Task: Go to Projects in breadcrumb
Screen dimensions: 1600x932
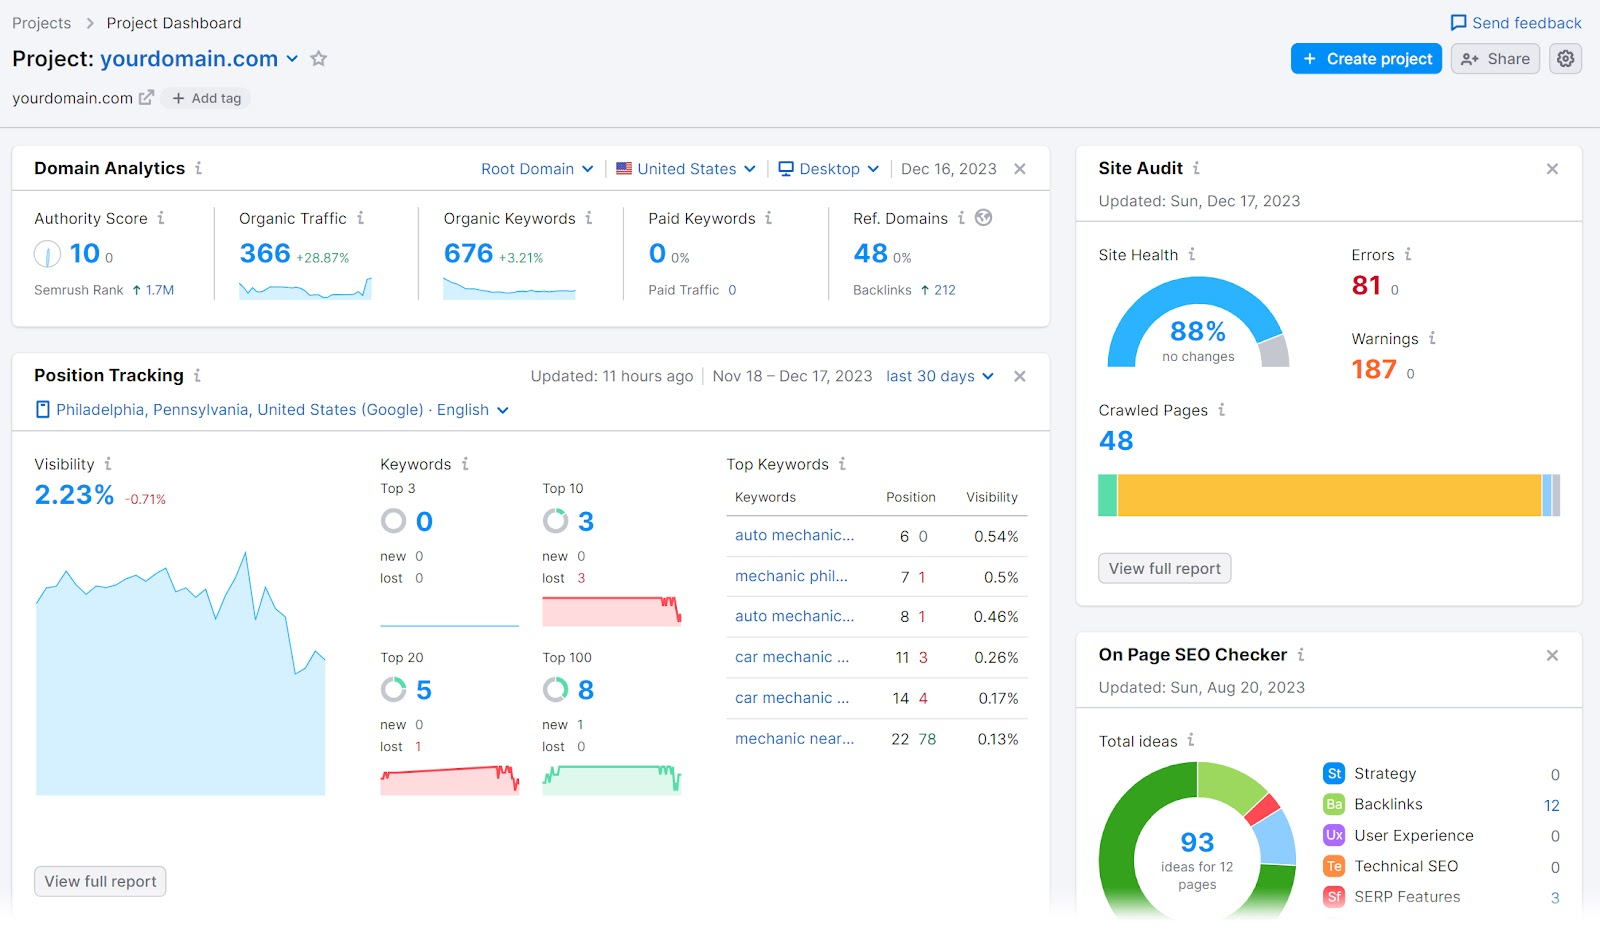Action: (x=41, y=23)
